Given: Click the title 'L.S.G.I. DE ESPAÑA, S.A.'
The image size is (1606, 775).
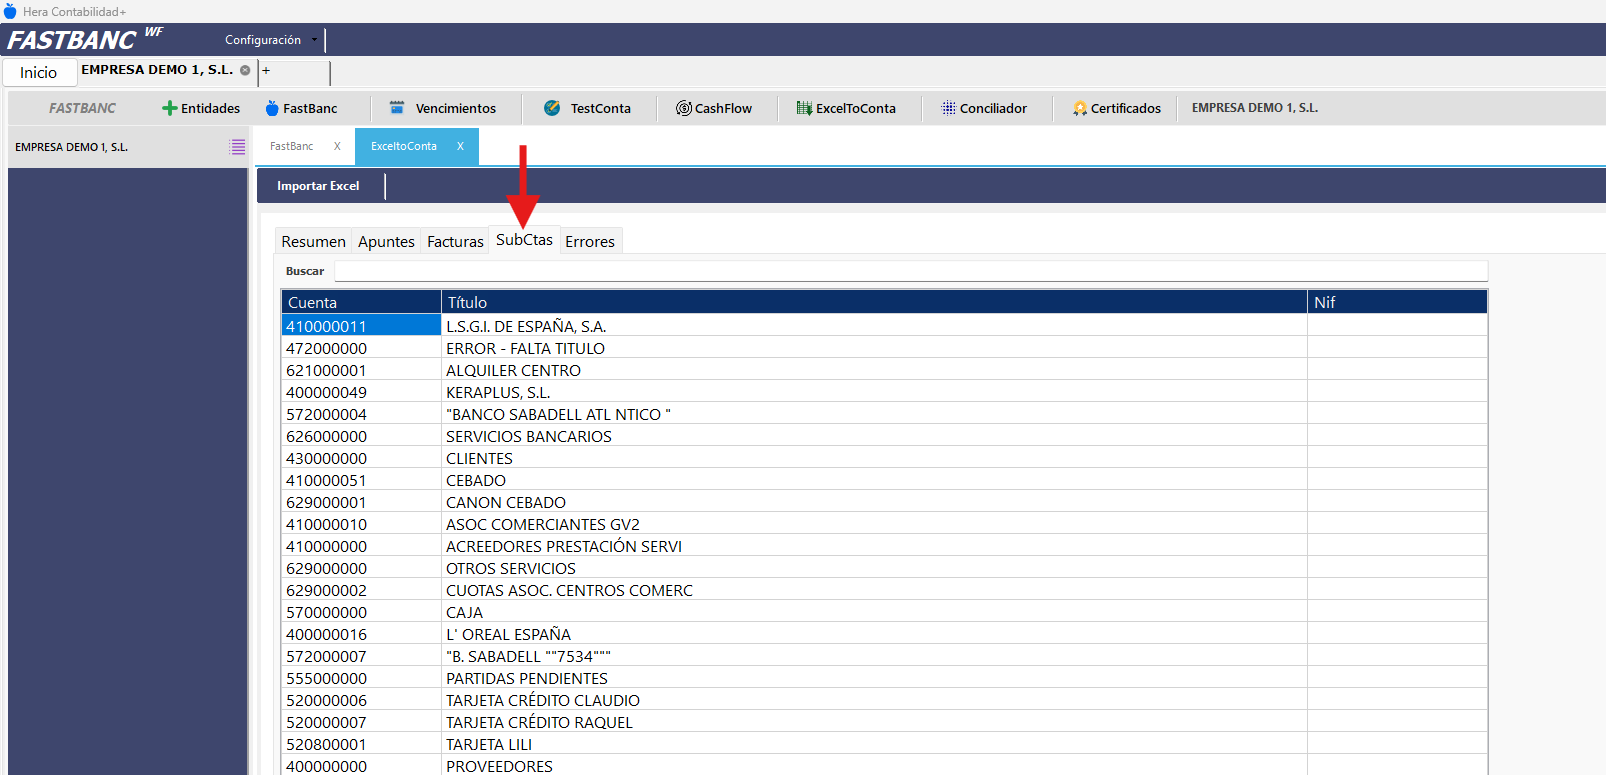Looking at the screenshot, I should (526, 326).
